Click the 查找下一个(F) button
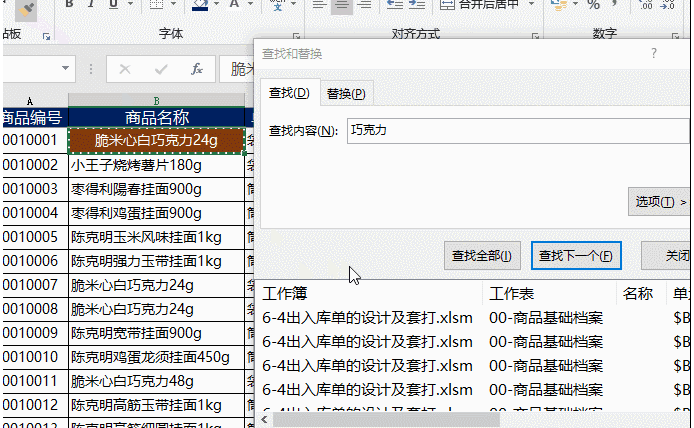This screenshot has width=694, height=428. (x=576, y=256)
